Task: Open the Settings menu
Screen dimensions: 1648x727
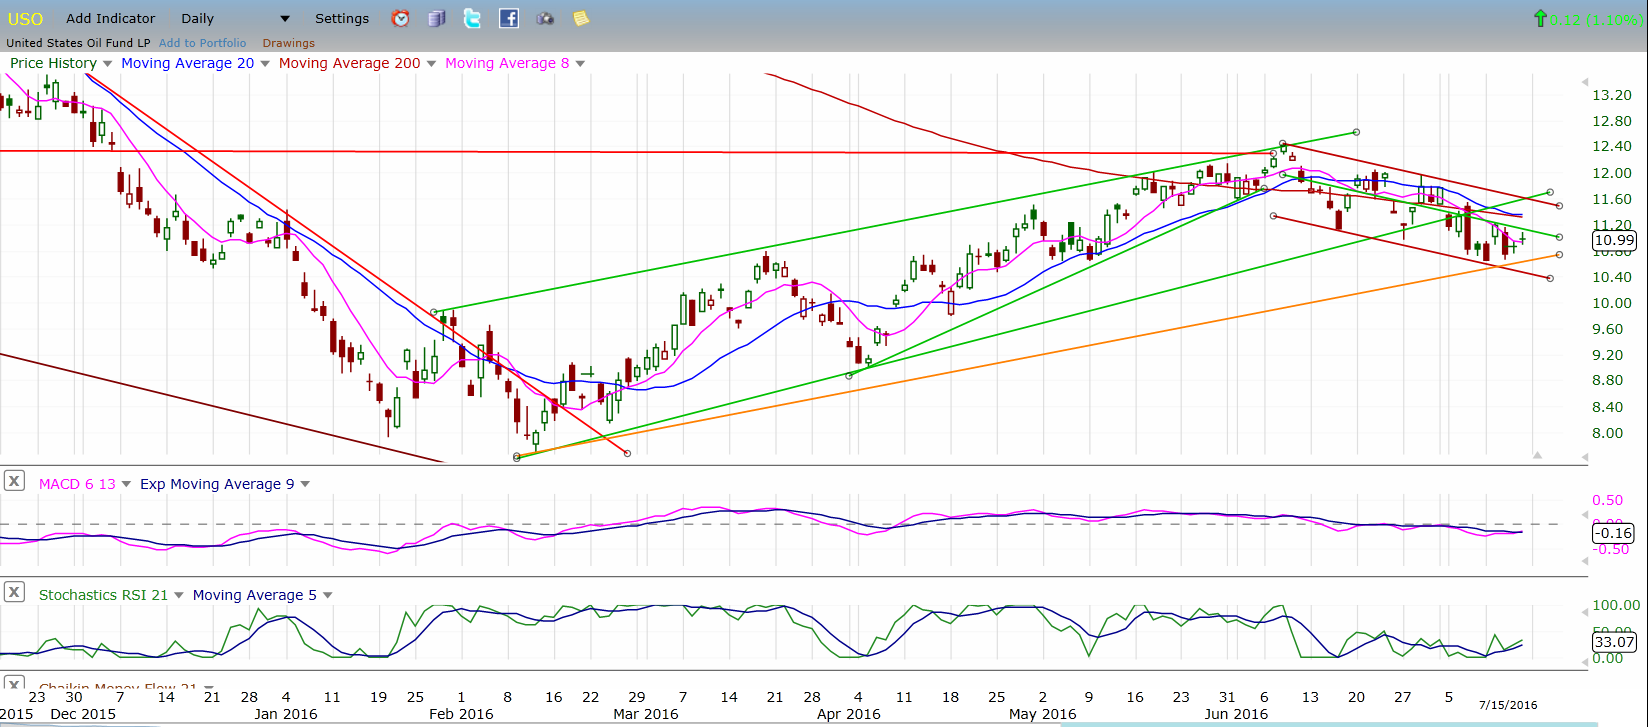Action: pos(342,18)
